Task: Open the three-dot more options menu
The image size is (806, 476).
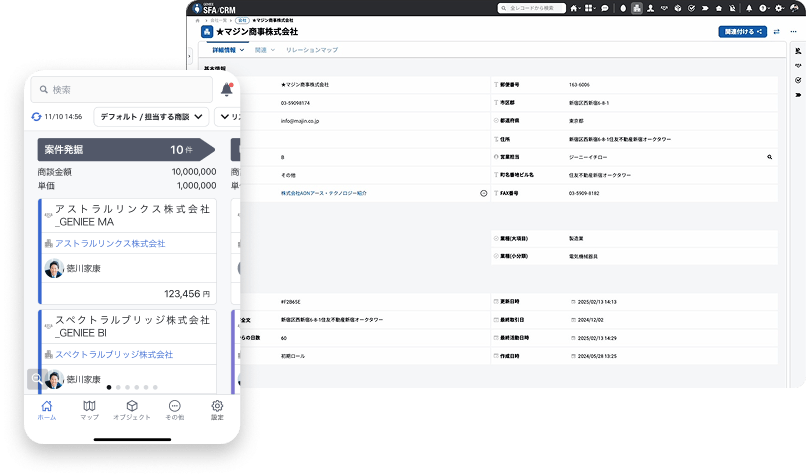Action: (x=793, y=32)
